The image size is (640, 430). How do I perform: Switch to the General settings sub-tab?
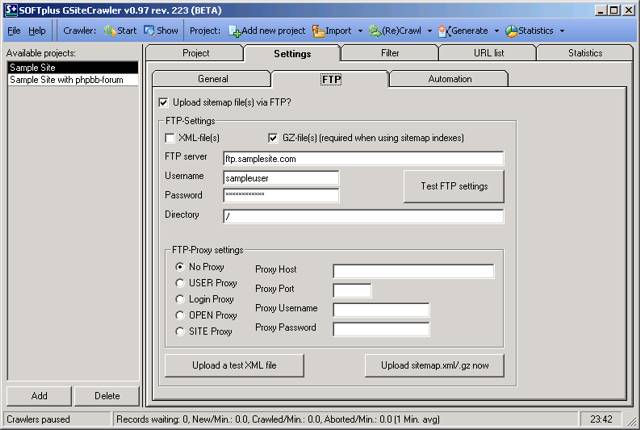coord(212,79)
